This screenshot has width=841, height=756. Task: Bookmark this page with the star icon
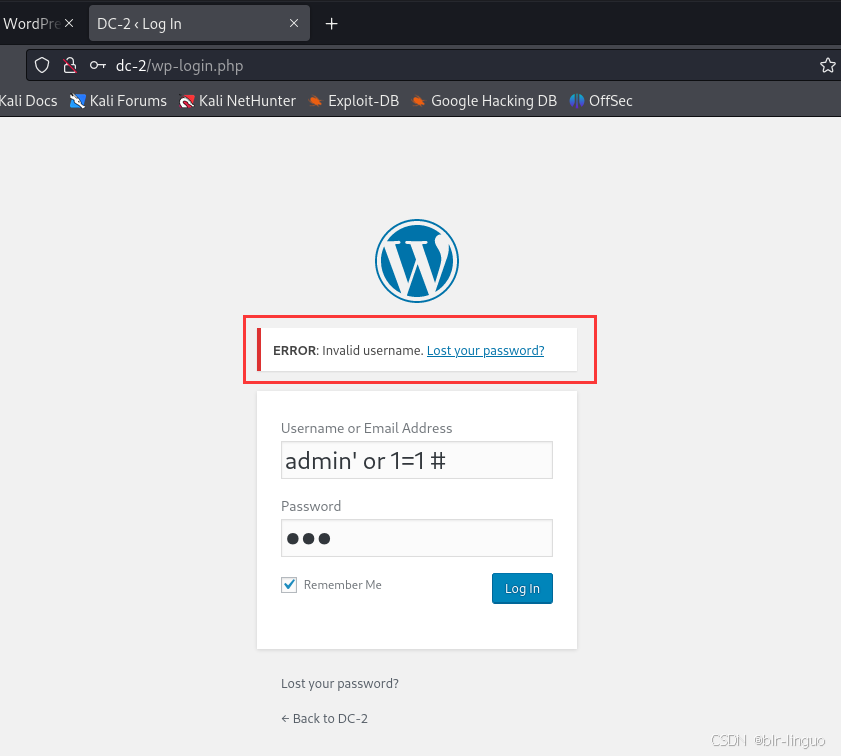(x=828, y=65)
